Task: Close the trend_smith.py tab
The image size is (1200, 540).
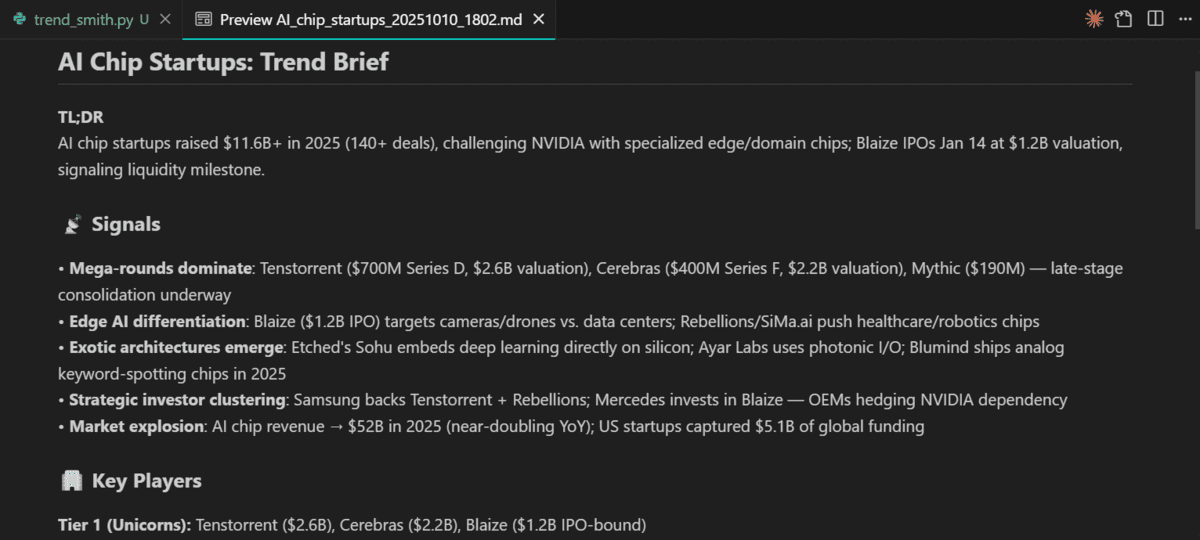Action: tap(166, 20)
